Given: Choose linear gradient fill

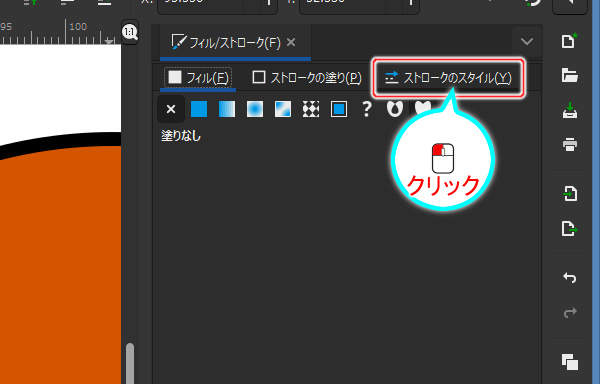Looking at the screenshot, I should [227, 109].
